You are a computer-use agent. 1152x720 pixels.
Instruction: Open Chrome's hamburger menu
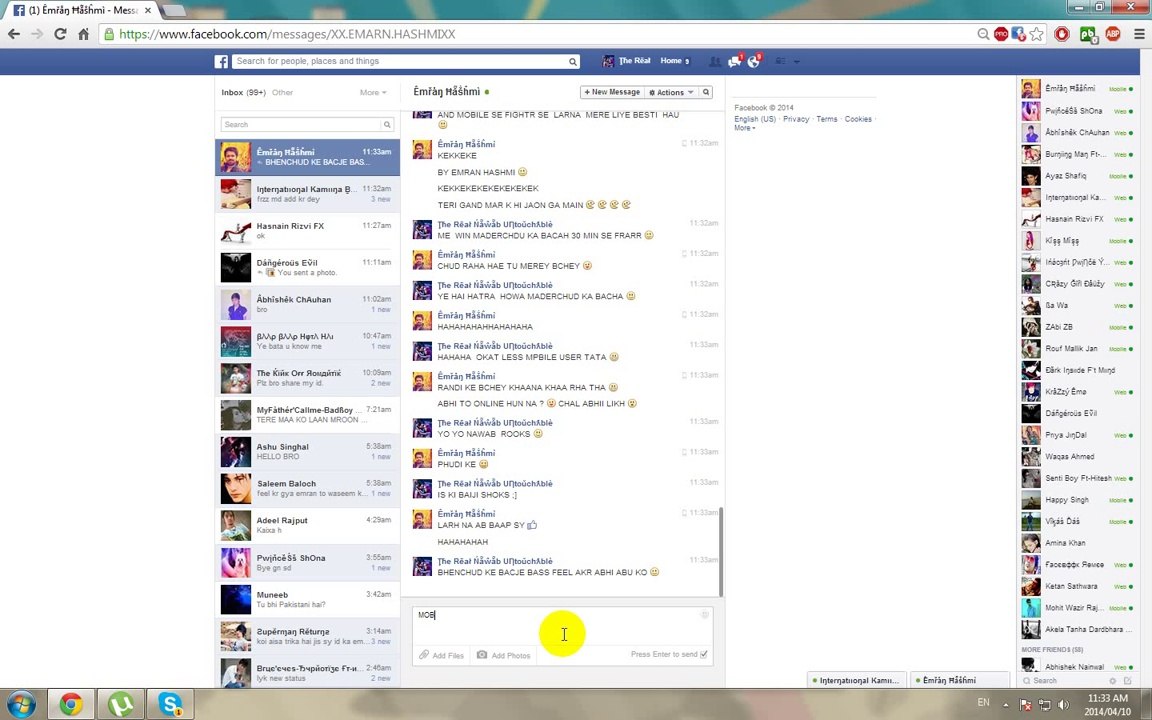(x=1139, y=34)
